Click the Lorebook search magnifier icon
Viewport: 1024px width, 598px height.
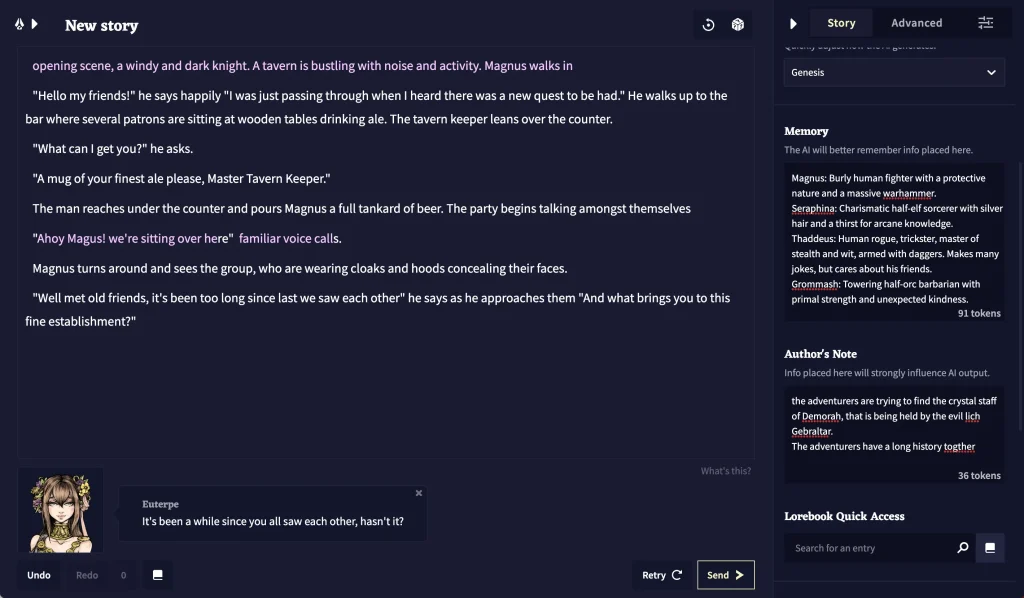coord(963,548)
